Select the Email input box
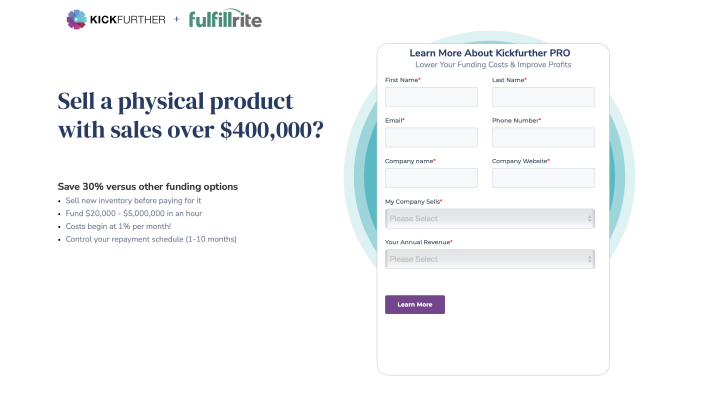 tap(431, 138)
